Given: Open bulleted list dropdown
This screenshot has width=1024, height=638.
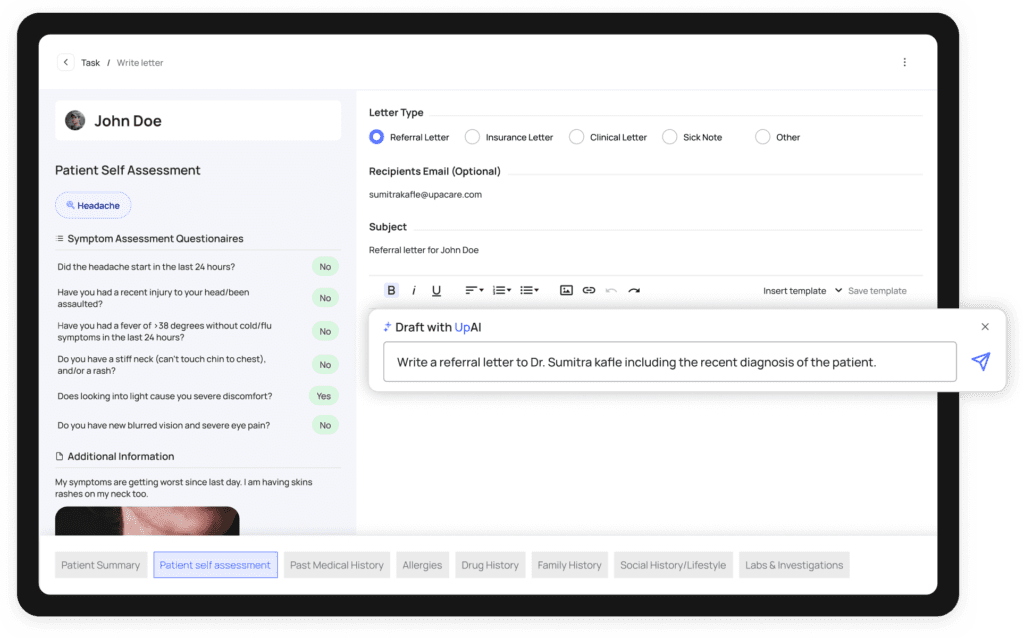Looking at the screenshot, I should tap(529, 291).
